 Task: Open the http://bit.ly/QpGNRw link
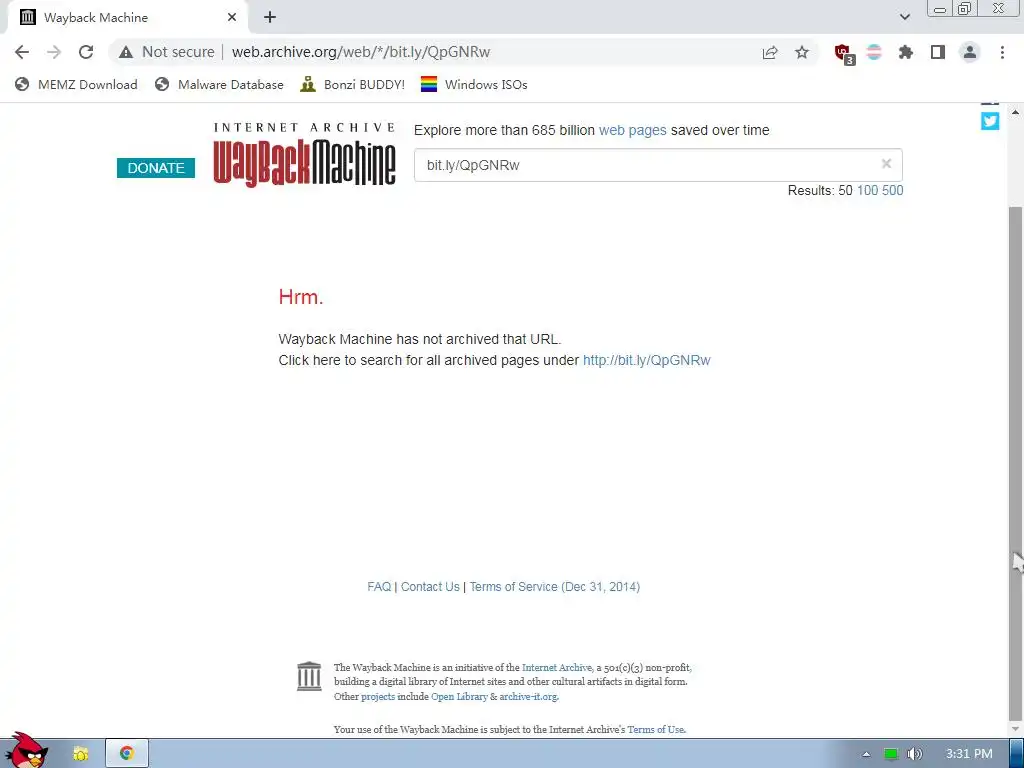point(647,360)
